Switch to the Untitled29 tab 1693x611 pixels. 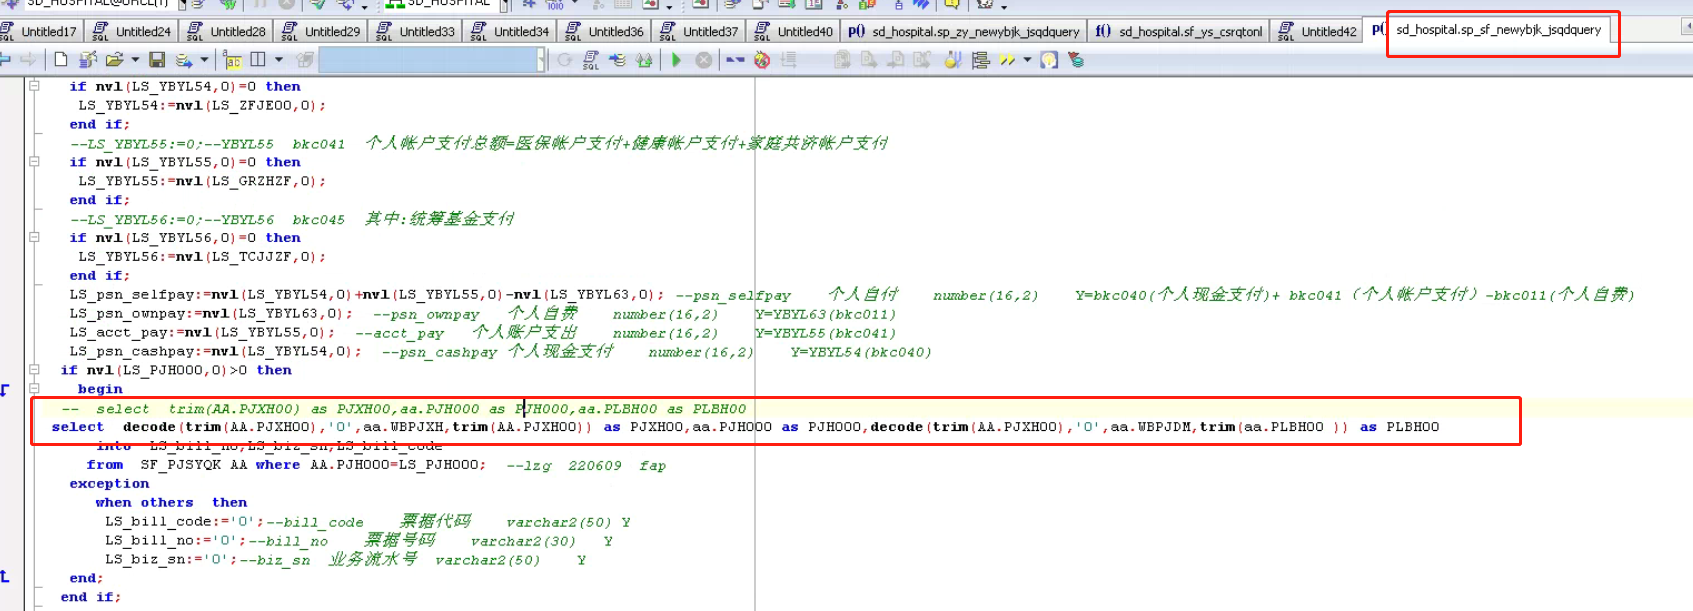pyautogui.click(x=322, y=31)
